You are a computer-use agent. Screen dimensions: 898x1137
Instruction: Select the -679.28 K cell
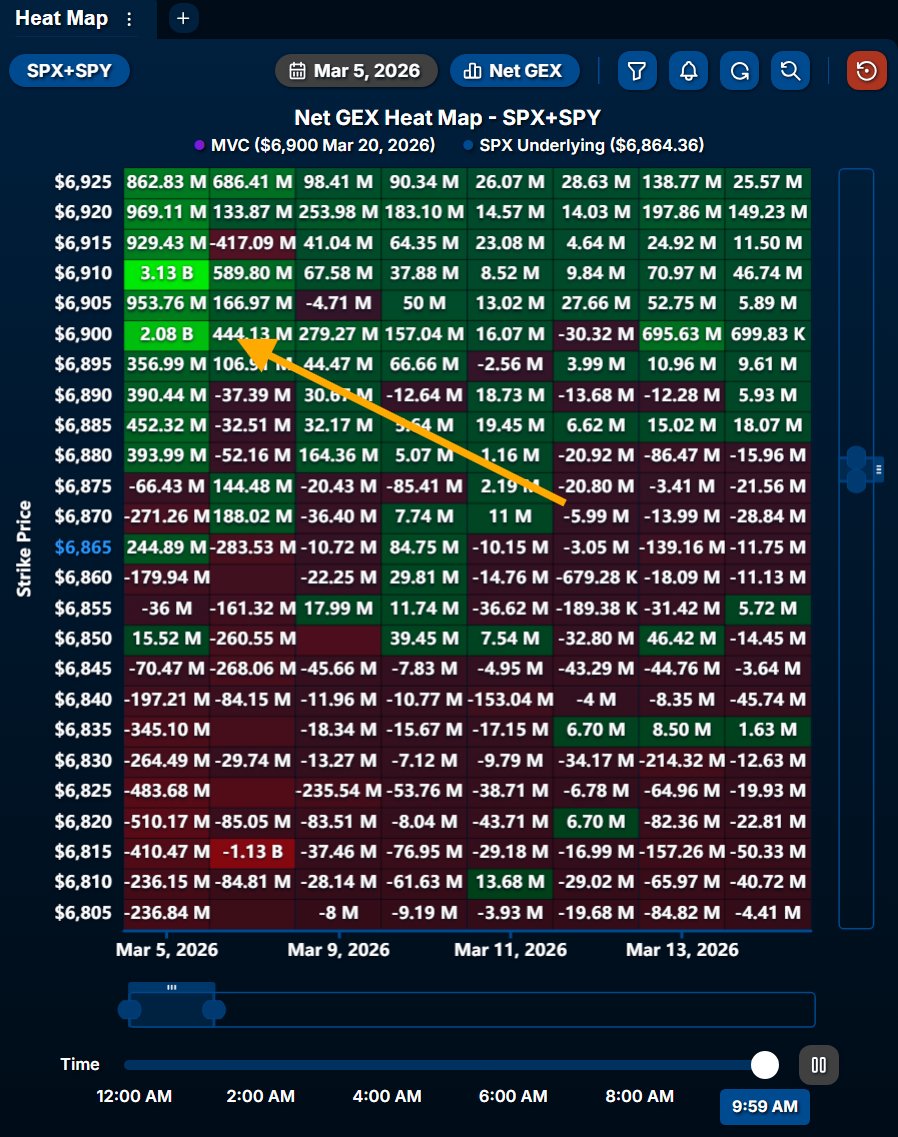pos(596,578)
